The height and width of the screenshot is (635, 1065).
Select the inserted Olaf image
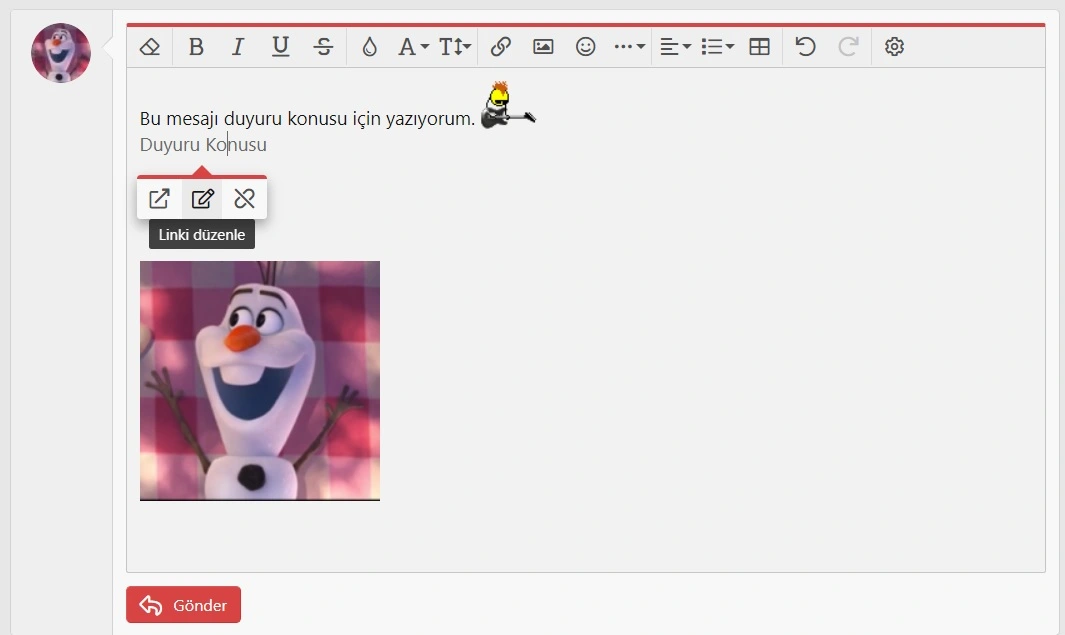point(260,381)
